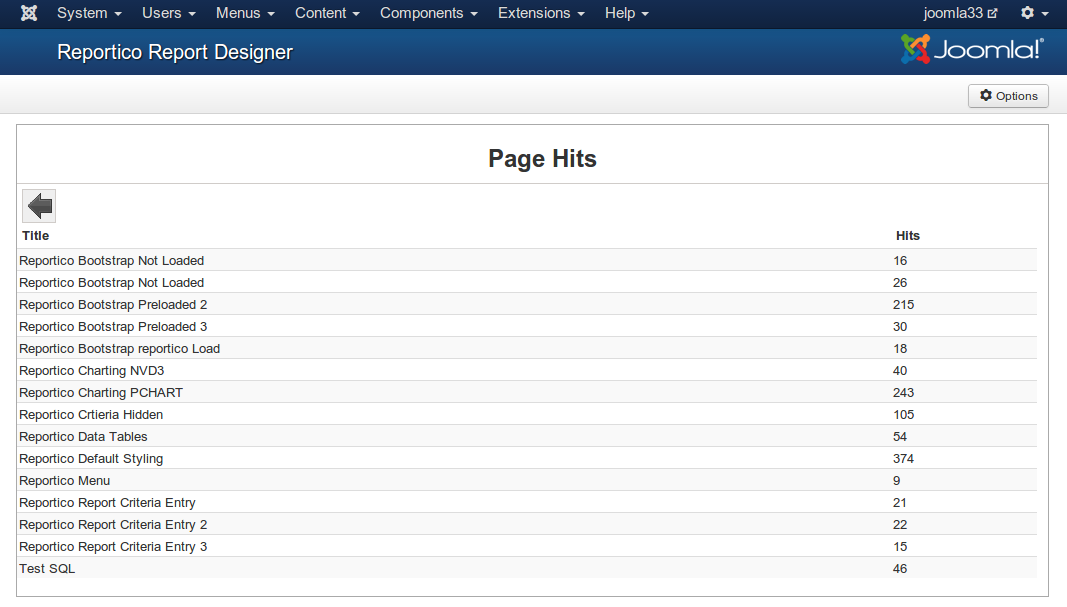Click the hits value 54
The image size is (1067, 607).
(900, 436)
